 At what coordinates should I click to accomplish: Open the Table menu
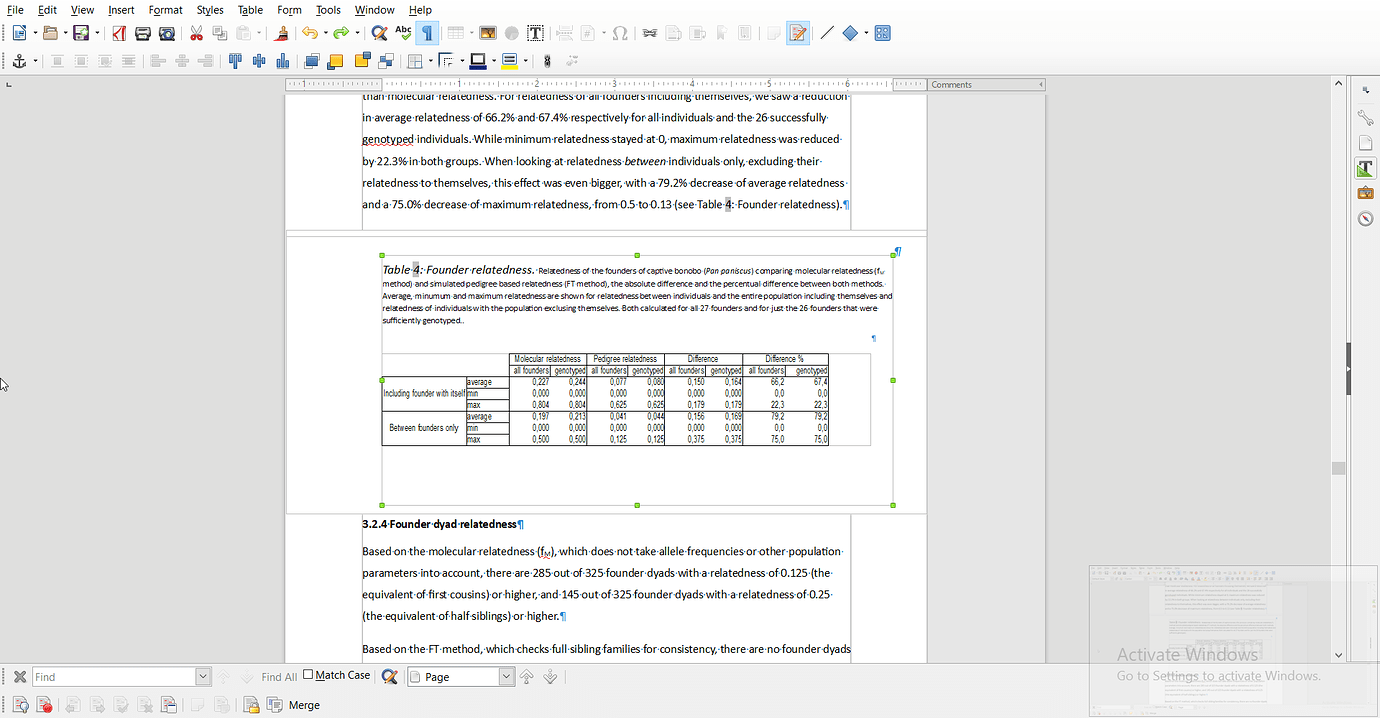point(250,10)
